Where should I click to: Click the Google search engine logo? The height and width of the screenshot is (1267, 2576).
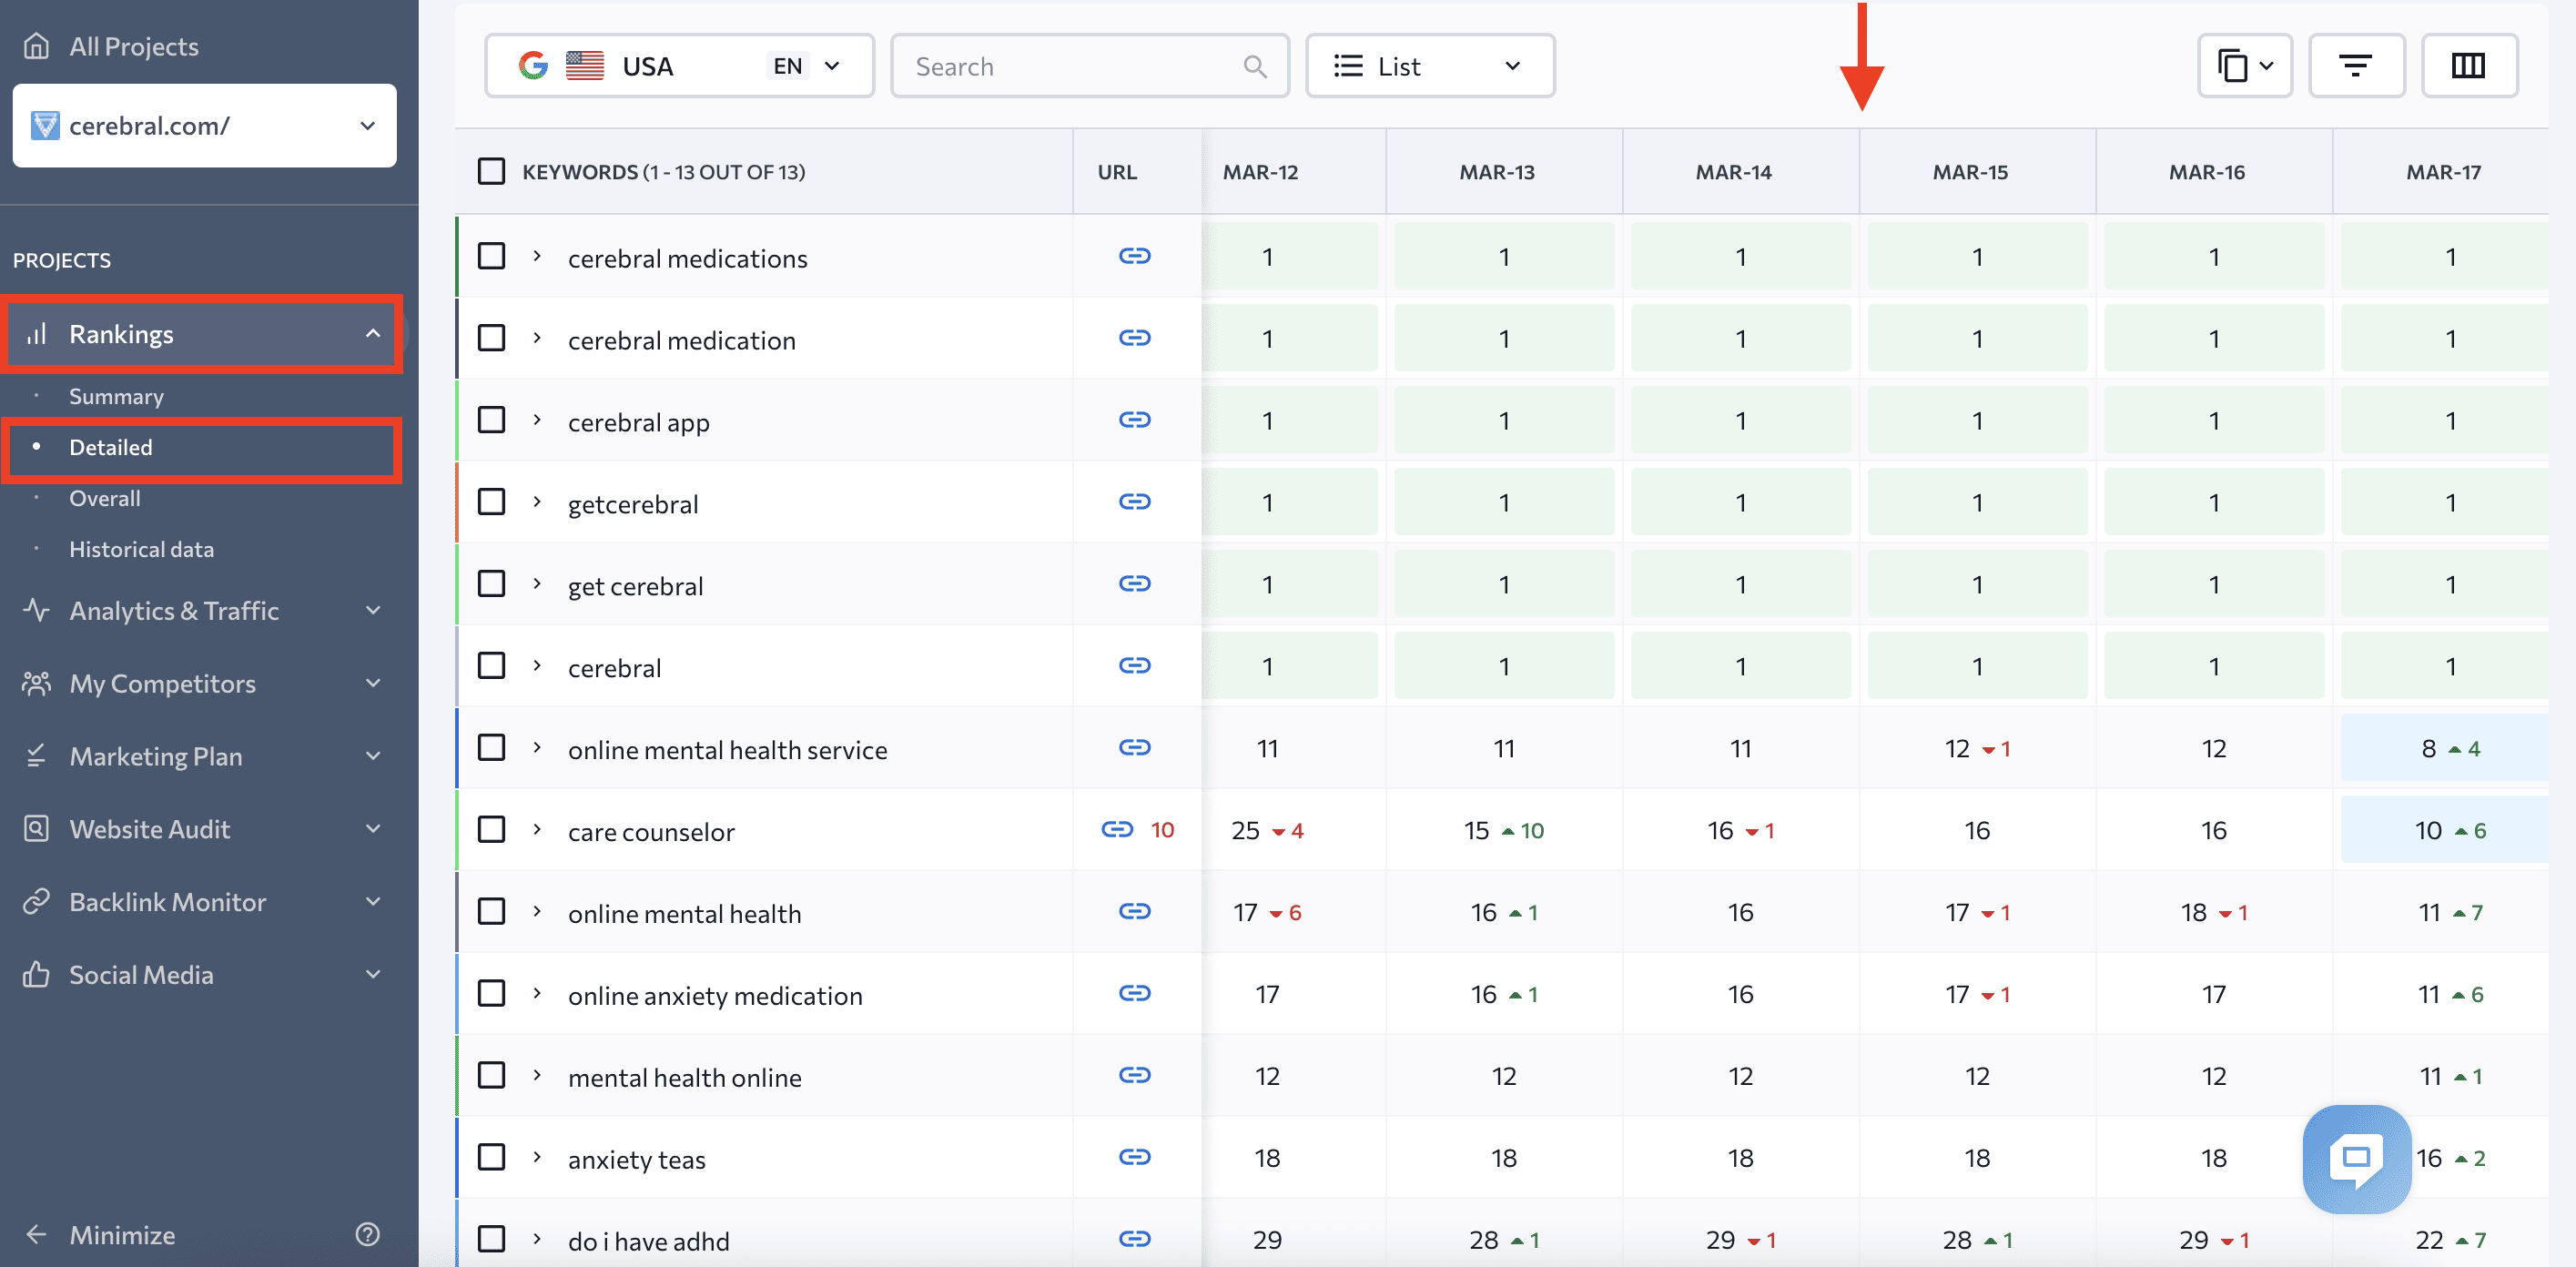point(533,67)
